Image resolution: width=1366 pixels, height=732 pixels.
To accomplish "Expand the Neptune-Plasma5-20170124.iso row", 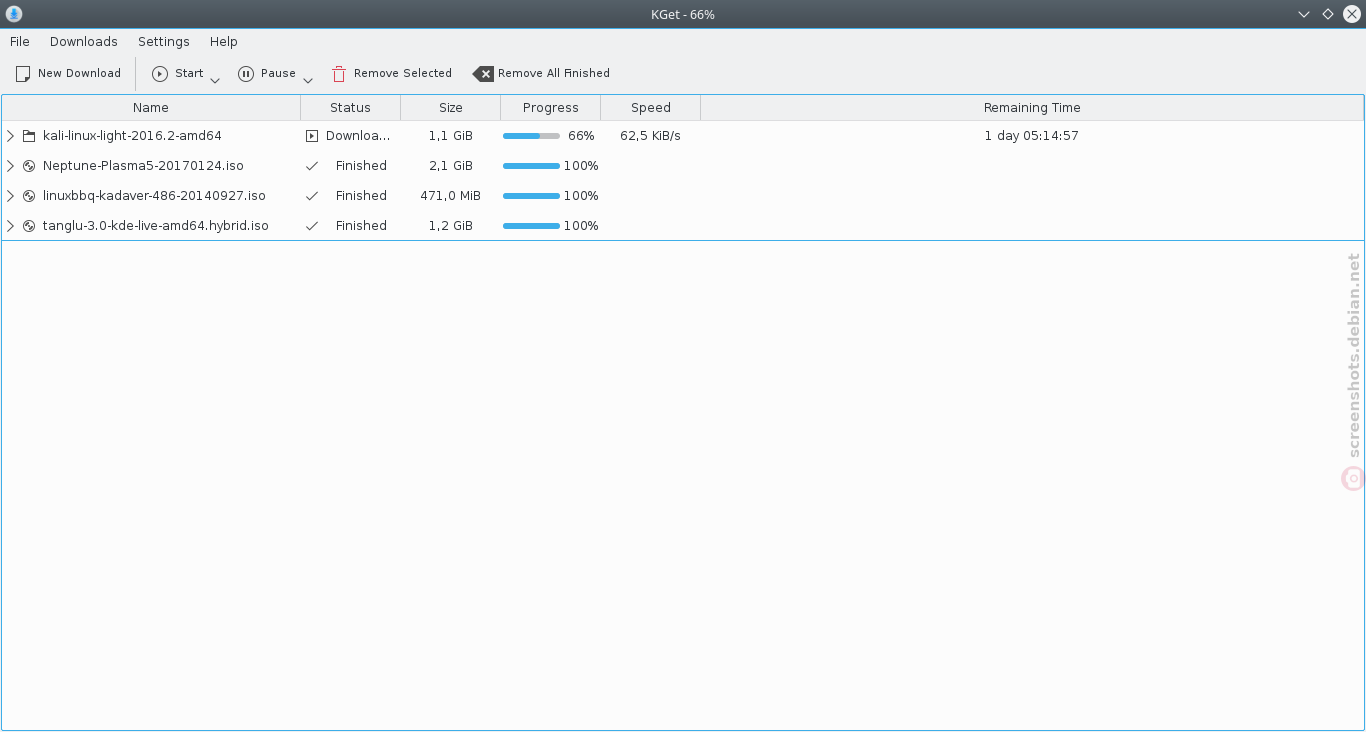I will click(x=11, y=166).
